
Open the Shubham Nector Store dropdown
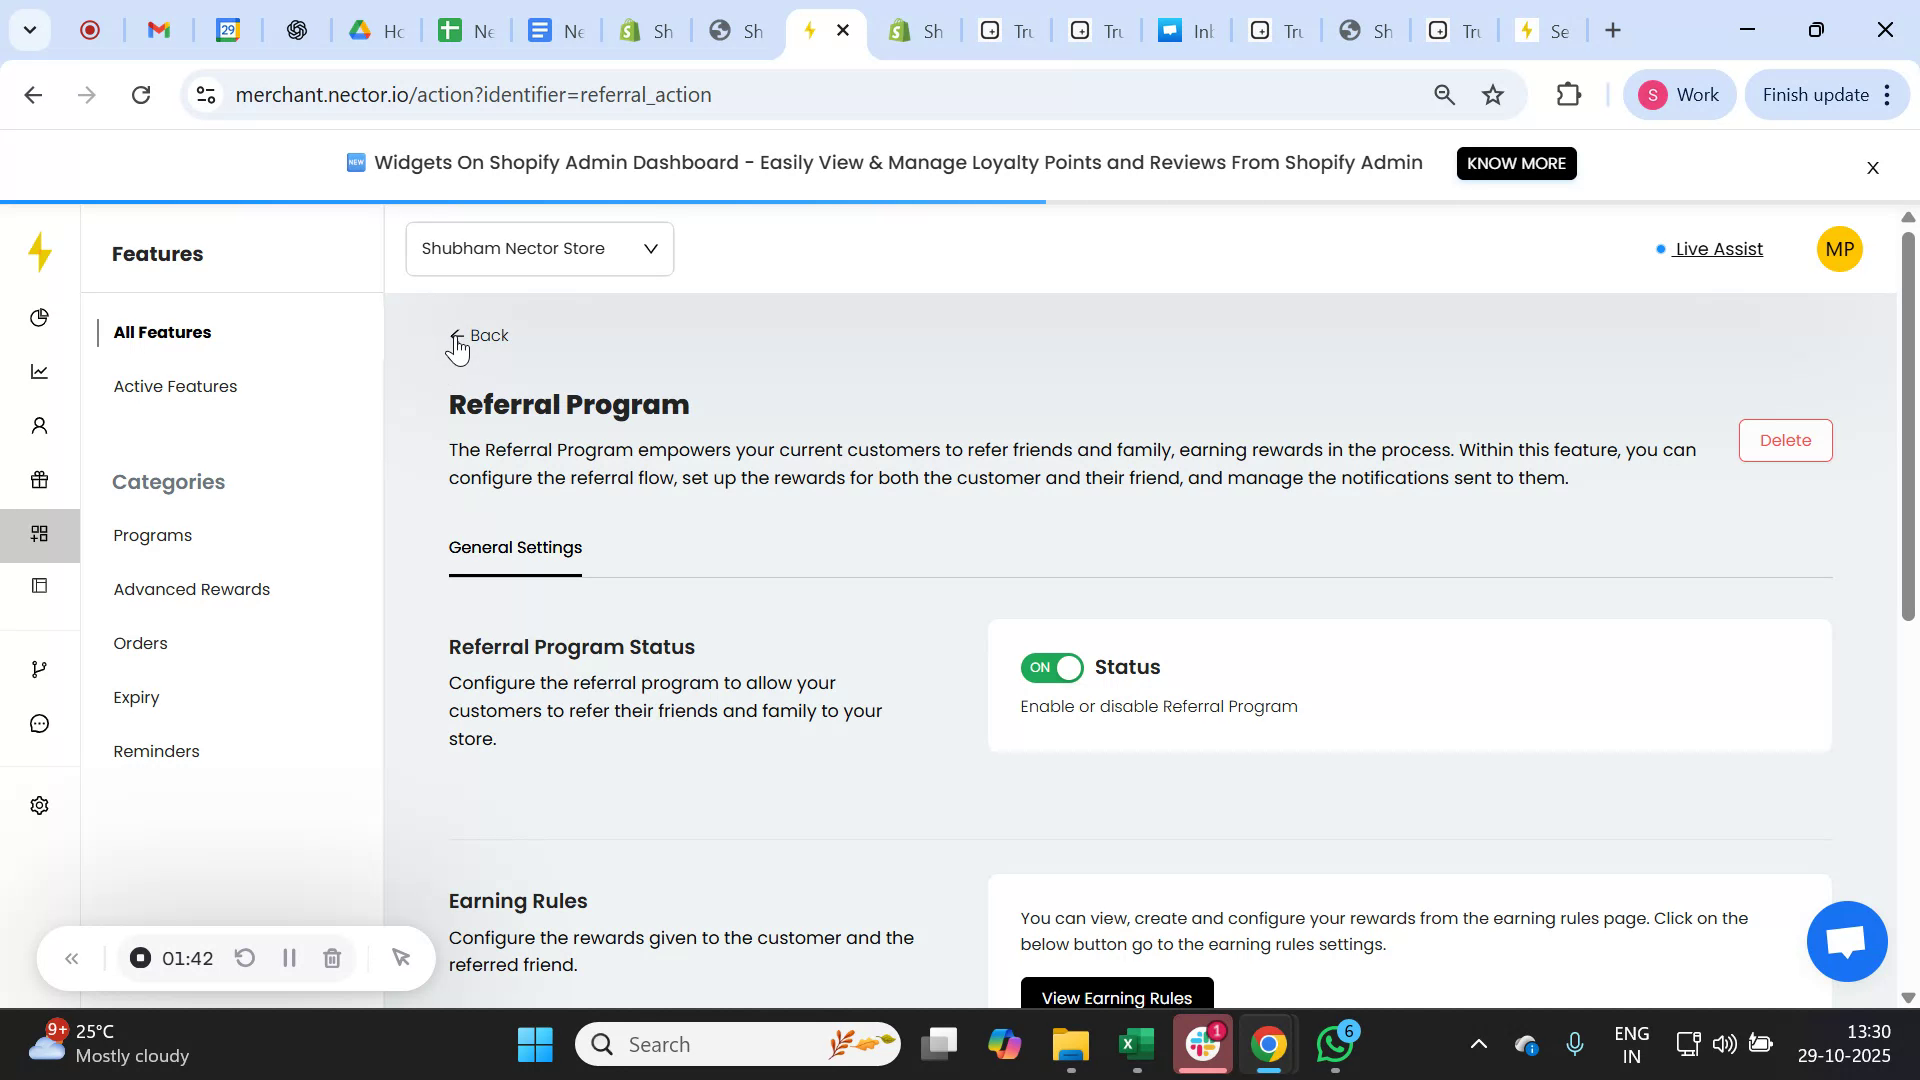coord(539,248)
